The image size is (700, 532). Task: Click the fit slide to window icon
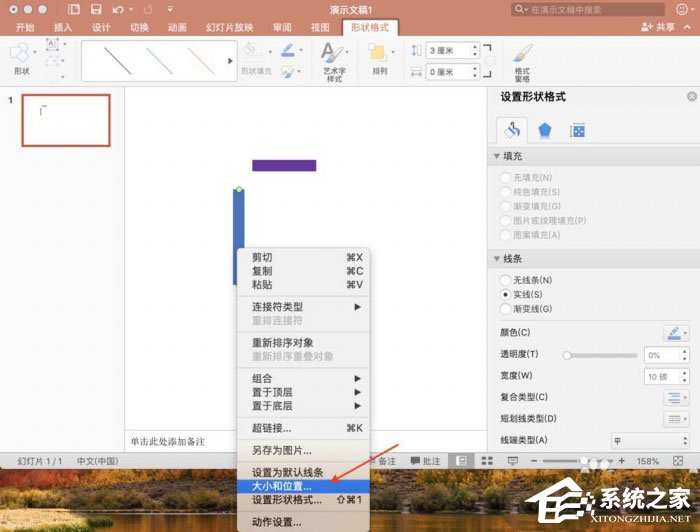coord(678,461)
